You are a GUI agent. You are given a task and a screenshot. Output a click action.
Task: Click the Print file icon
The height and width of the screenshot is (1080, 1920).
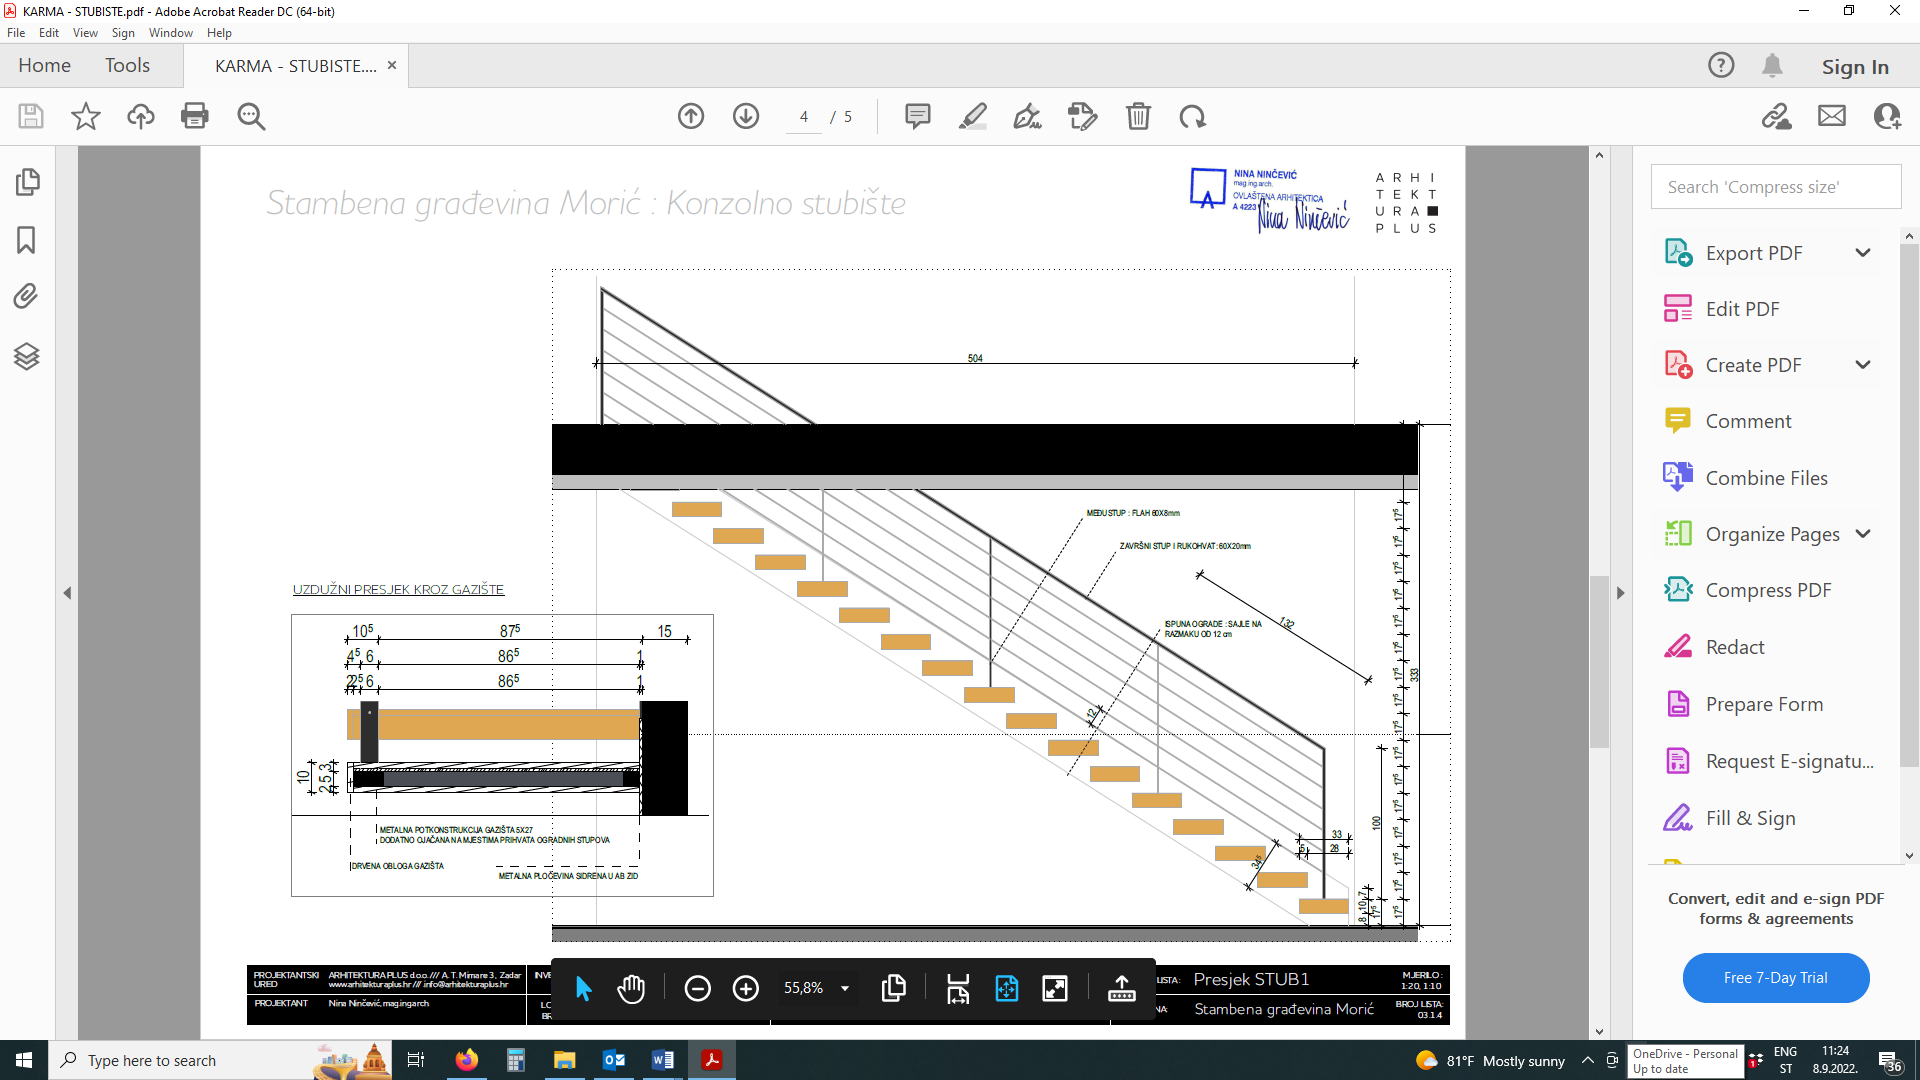(x=195, y=116)
